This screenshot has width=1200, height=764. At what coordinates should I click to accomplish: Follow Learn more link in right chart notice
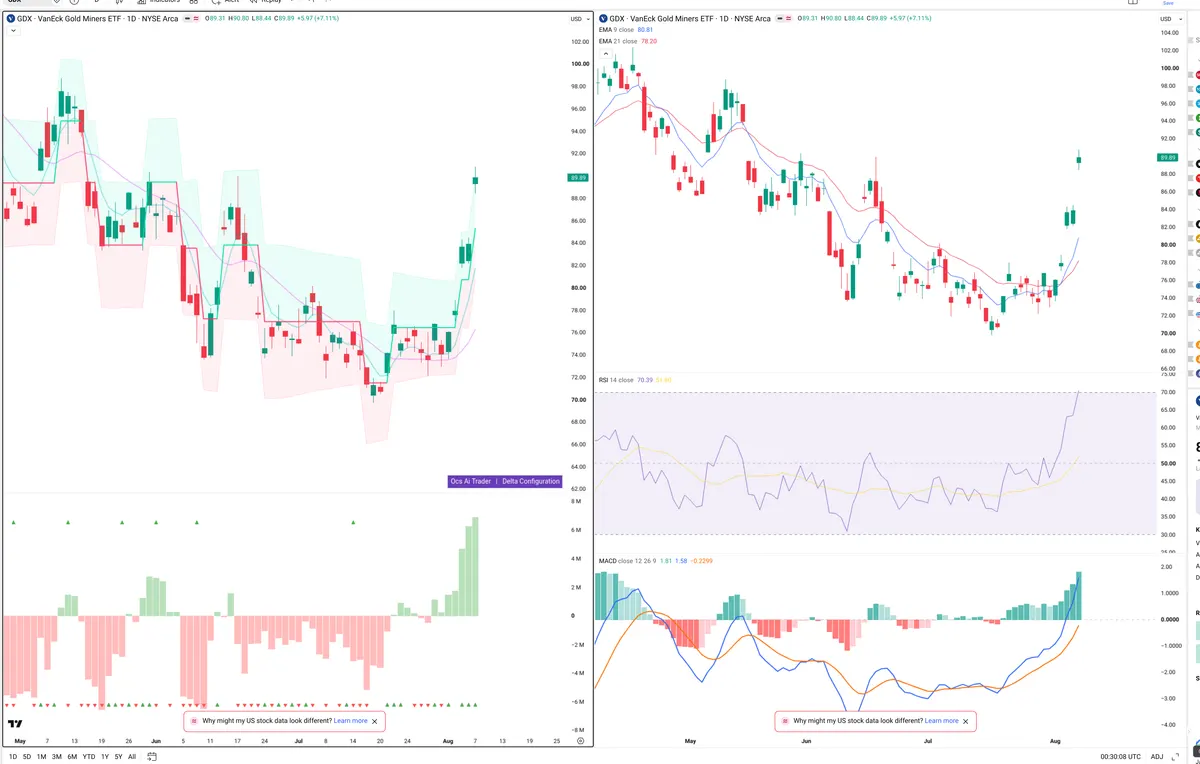(x=942, y=720)
